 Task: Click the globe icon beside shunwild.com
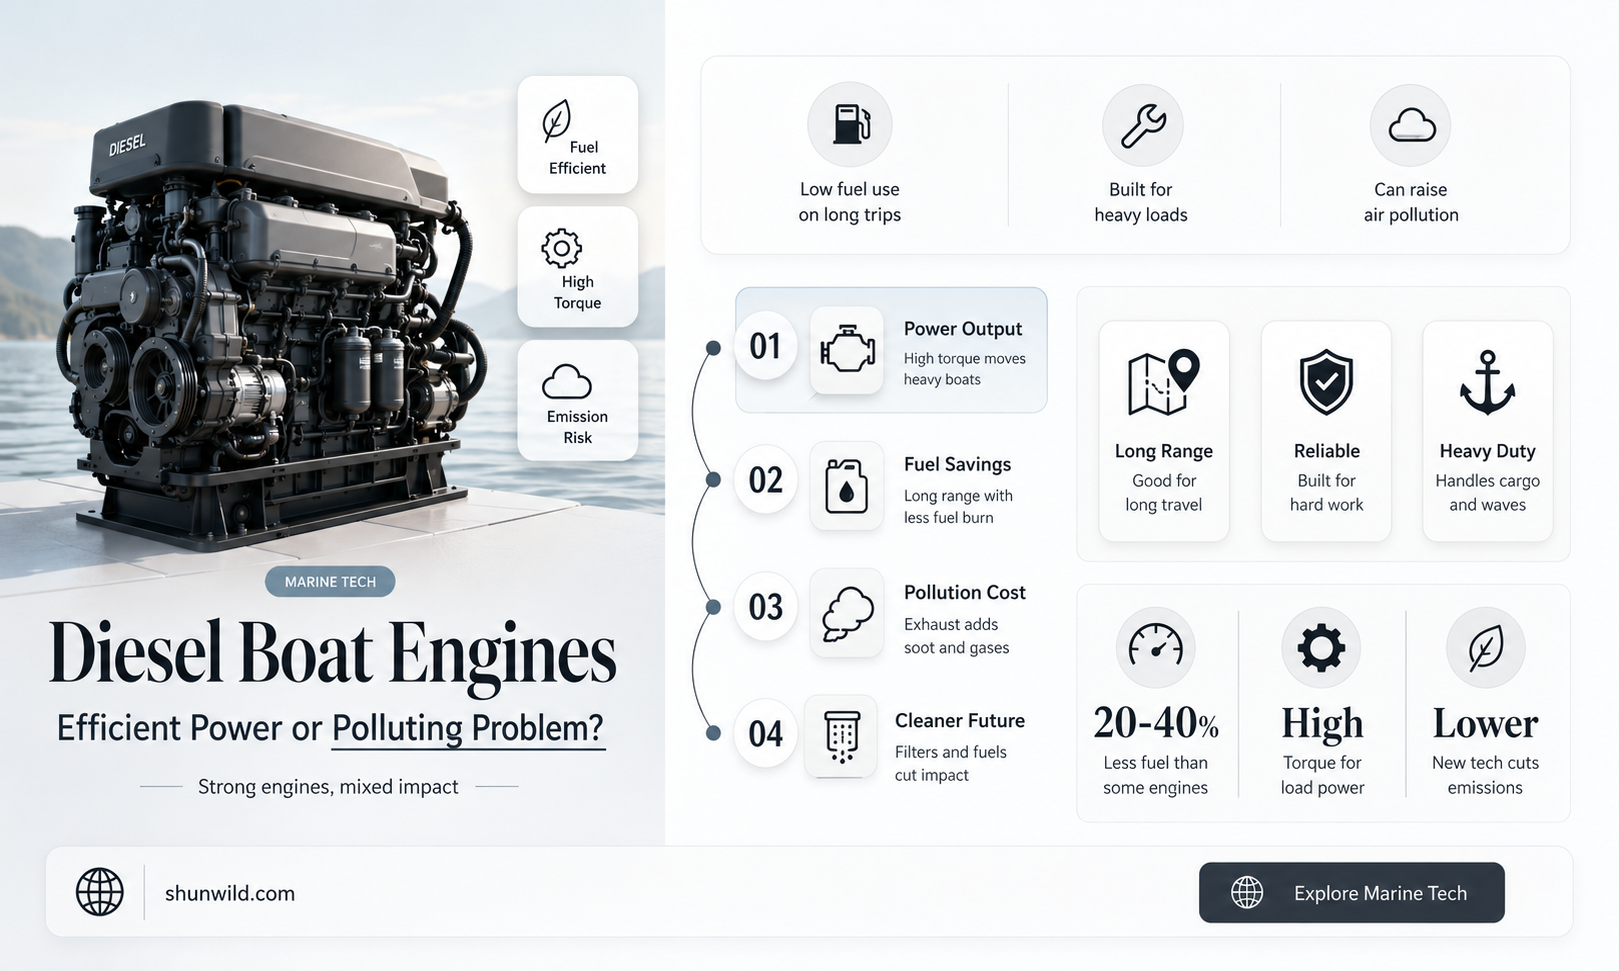coord(100,892)
